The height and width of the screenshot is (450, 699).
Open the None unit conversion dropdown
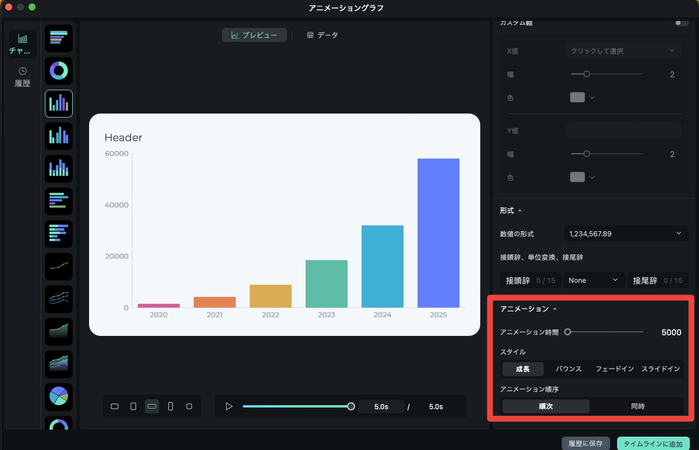(593, 281)
